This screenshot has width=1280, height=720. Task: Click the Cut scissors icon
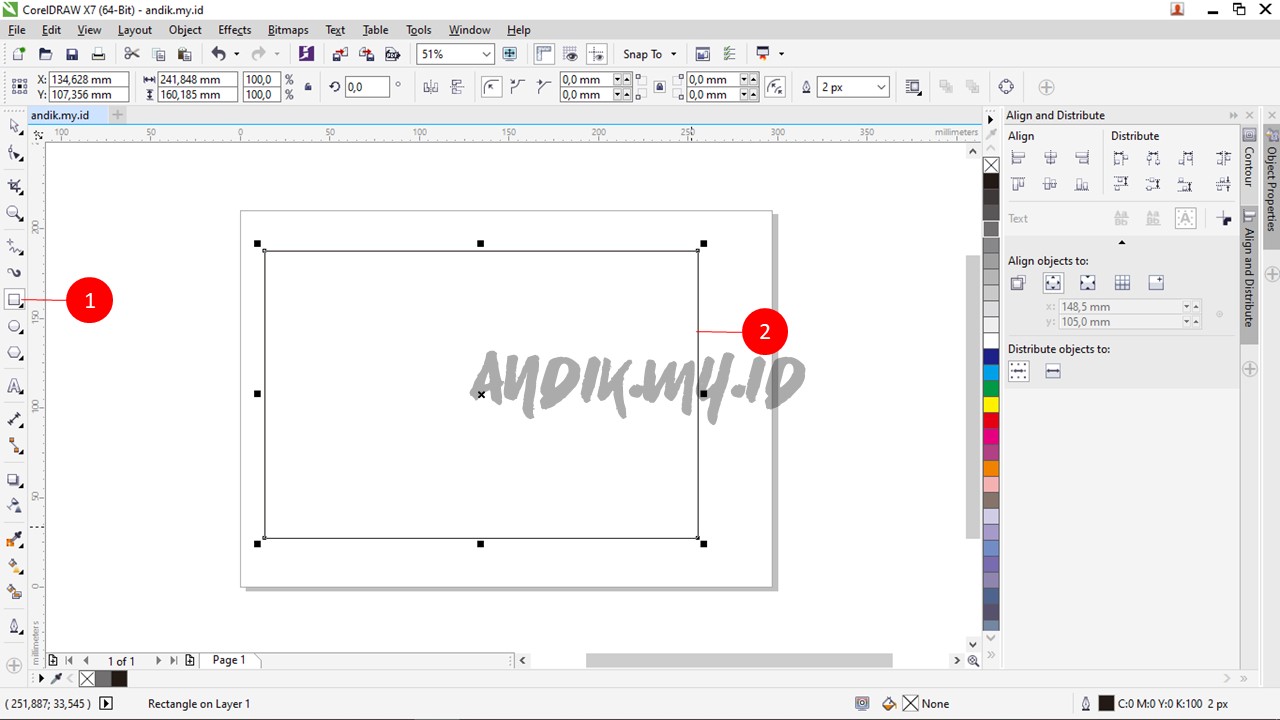coord(132,54)
